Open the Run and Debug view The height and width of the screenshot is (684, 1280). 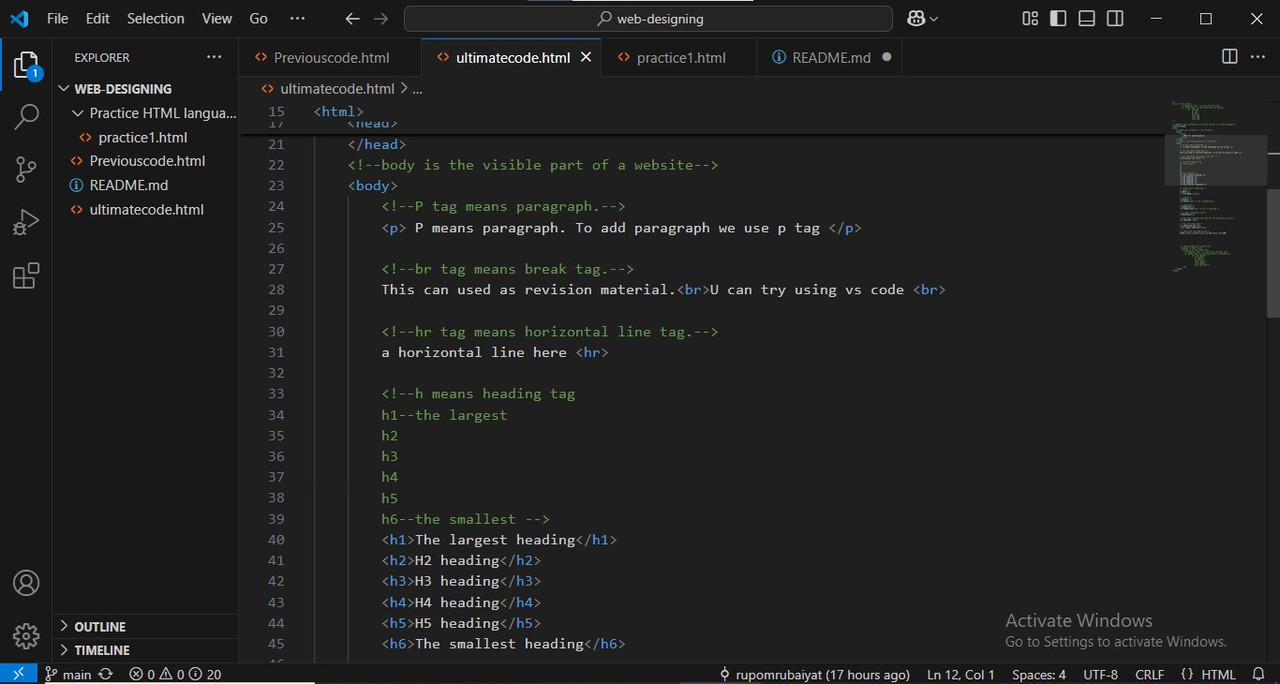[26, 222]
